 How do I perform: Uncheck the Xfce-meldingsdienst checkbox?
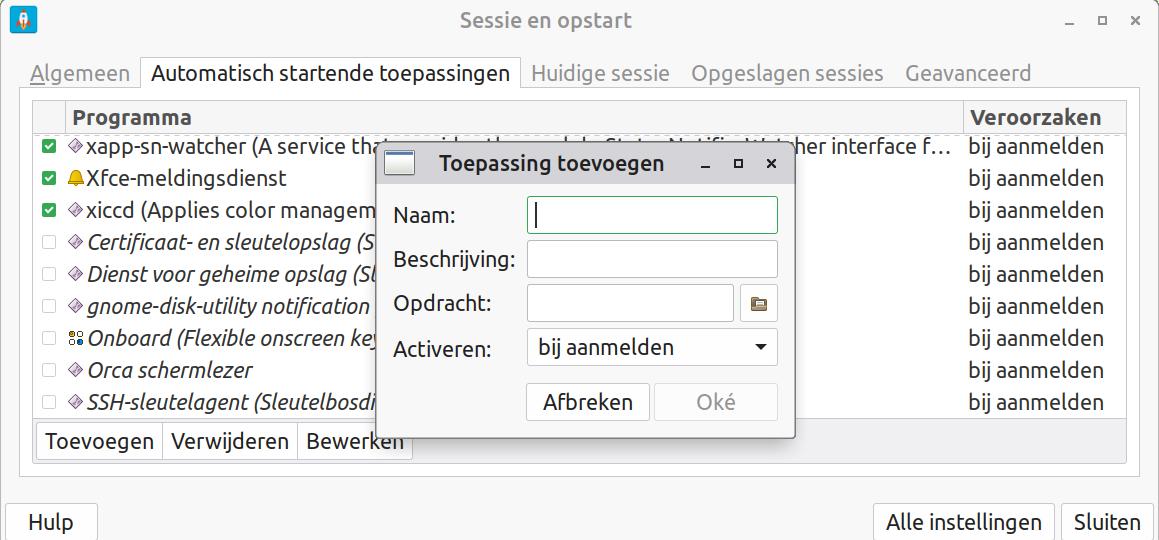tap(49, 178)
